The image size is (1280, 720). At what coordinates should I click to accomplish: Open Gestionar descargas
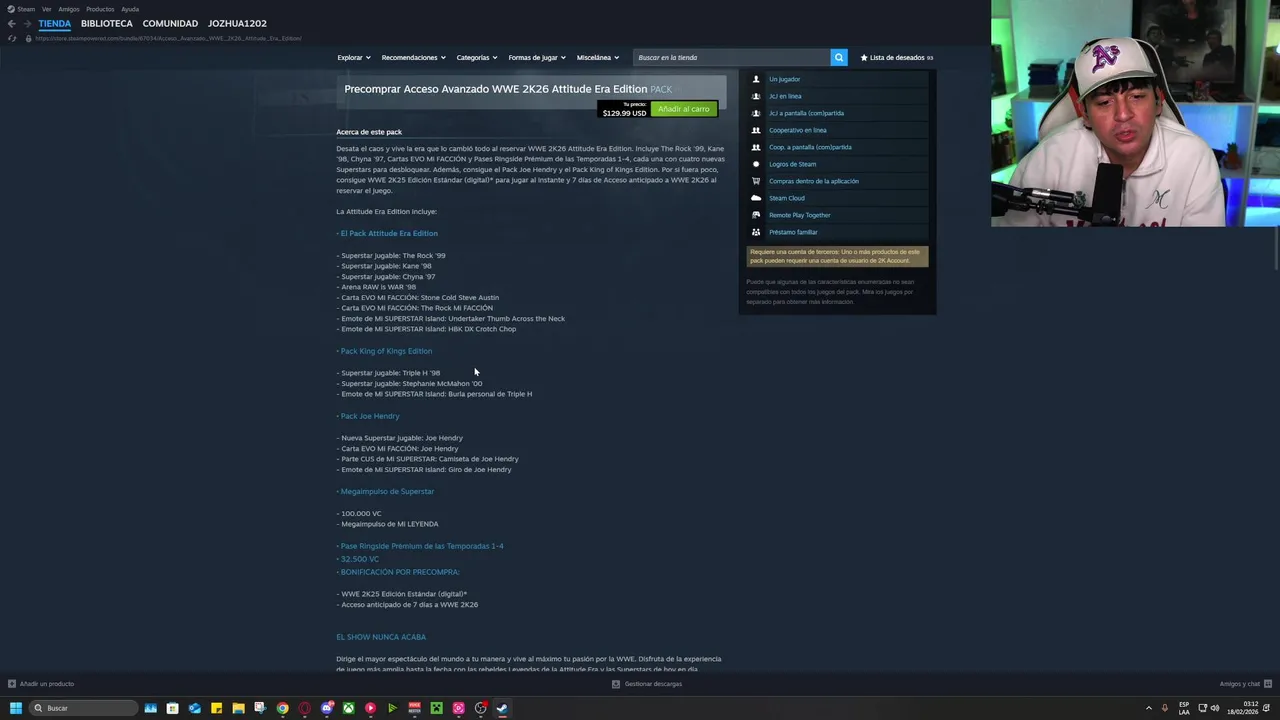point(647,684)
